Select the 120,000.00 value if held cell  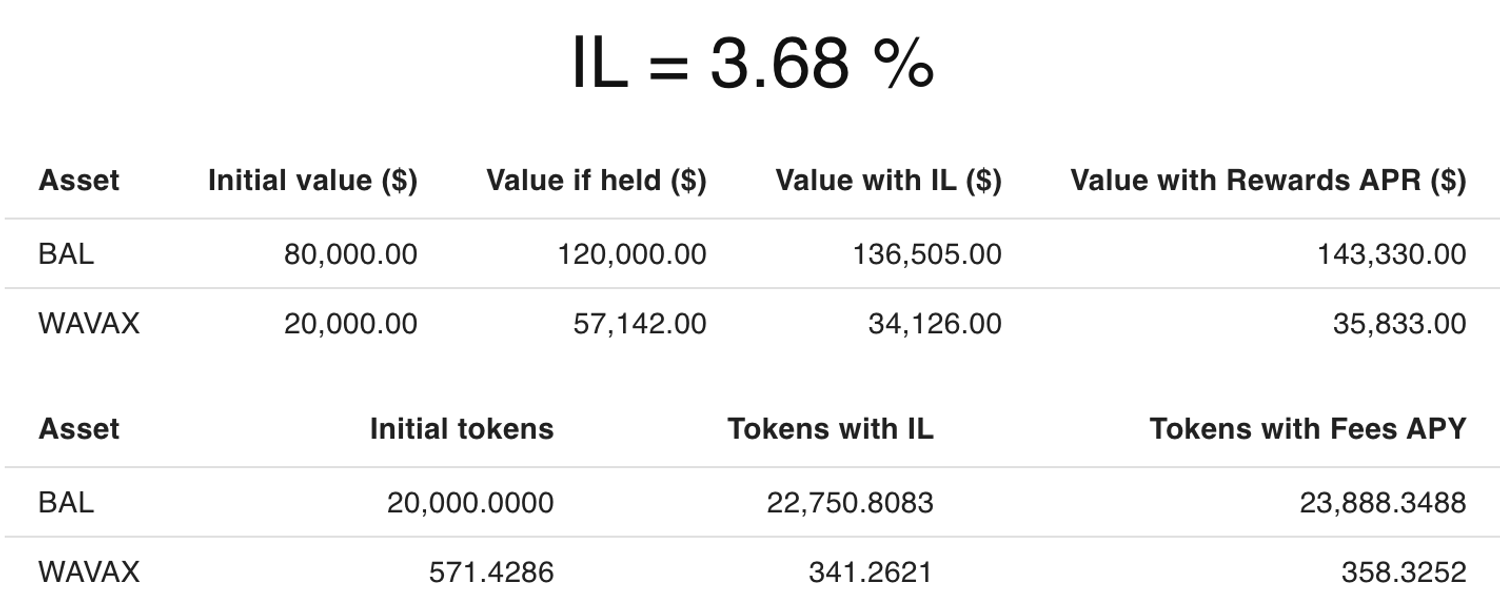(631, 254)
